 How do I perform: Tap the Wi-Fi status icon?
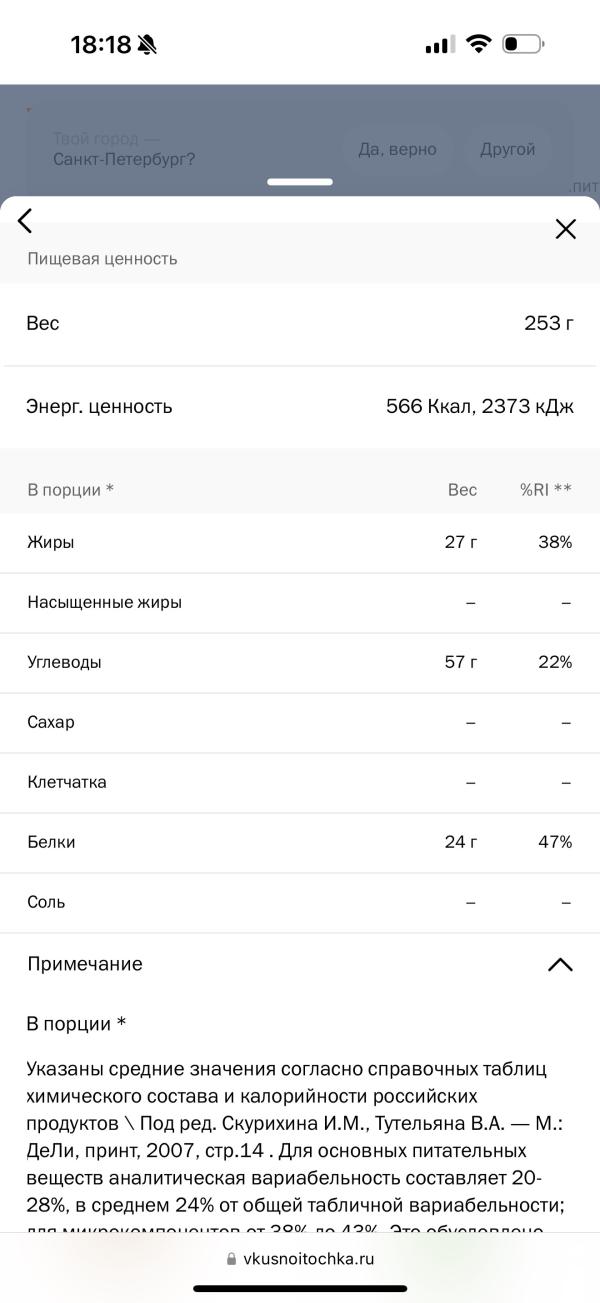coord(479,44)
